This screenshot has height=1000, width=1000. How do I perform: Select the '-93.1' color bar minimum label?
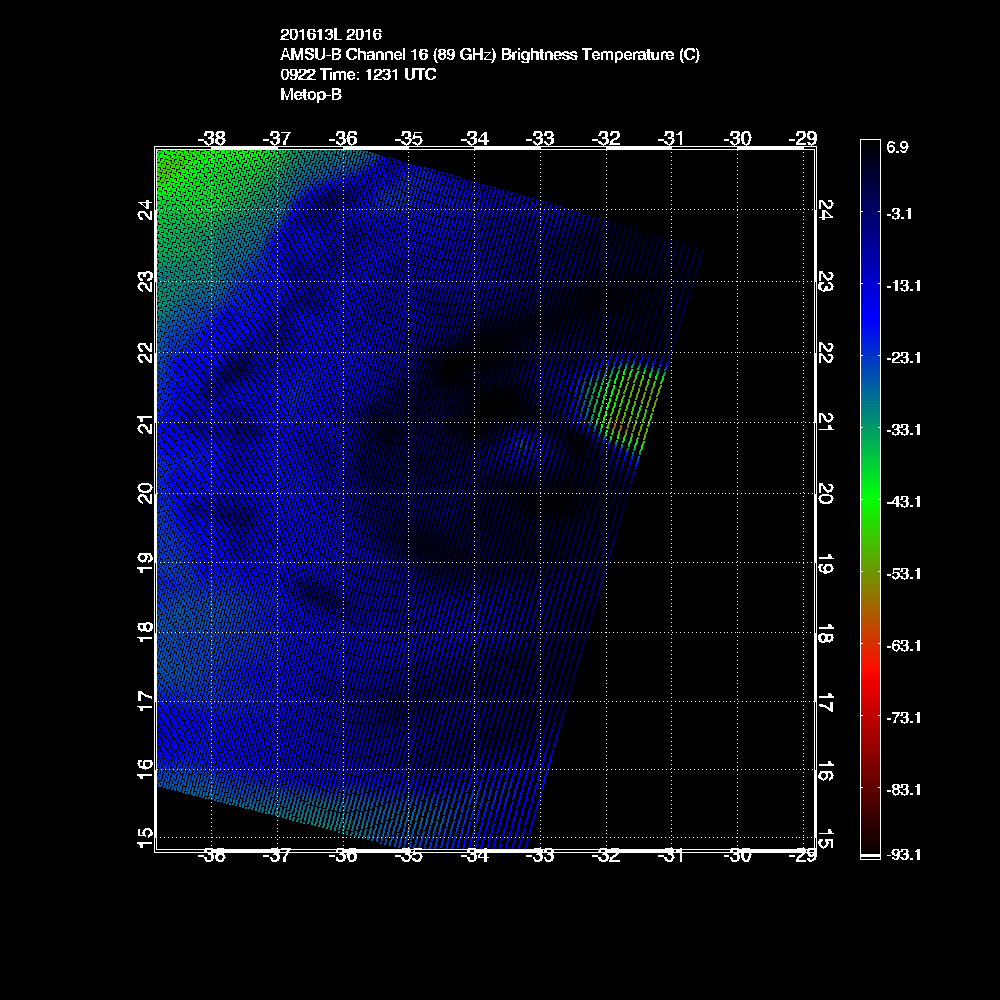[x=903, y=855]
